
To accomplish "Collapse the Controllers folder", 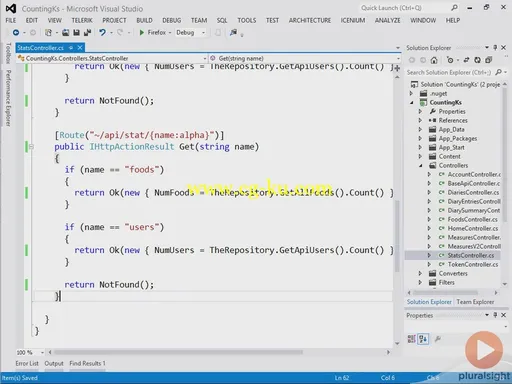I will (421, 165).
